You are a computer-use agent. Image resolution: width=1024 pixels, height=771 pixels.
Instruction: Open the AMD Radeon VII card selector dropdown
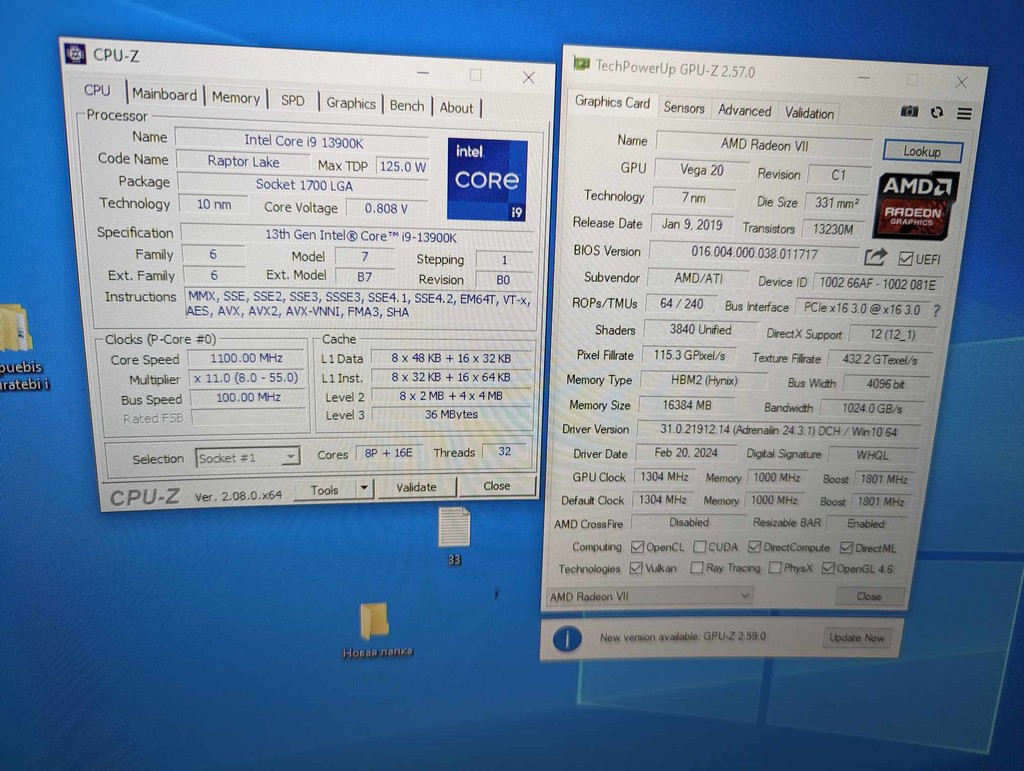(649, 596)
